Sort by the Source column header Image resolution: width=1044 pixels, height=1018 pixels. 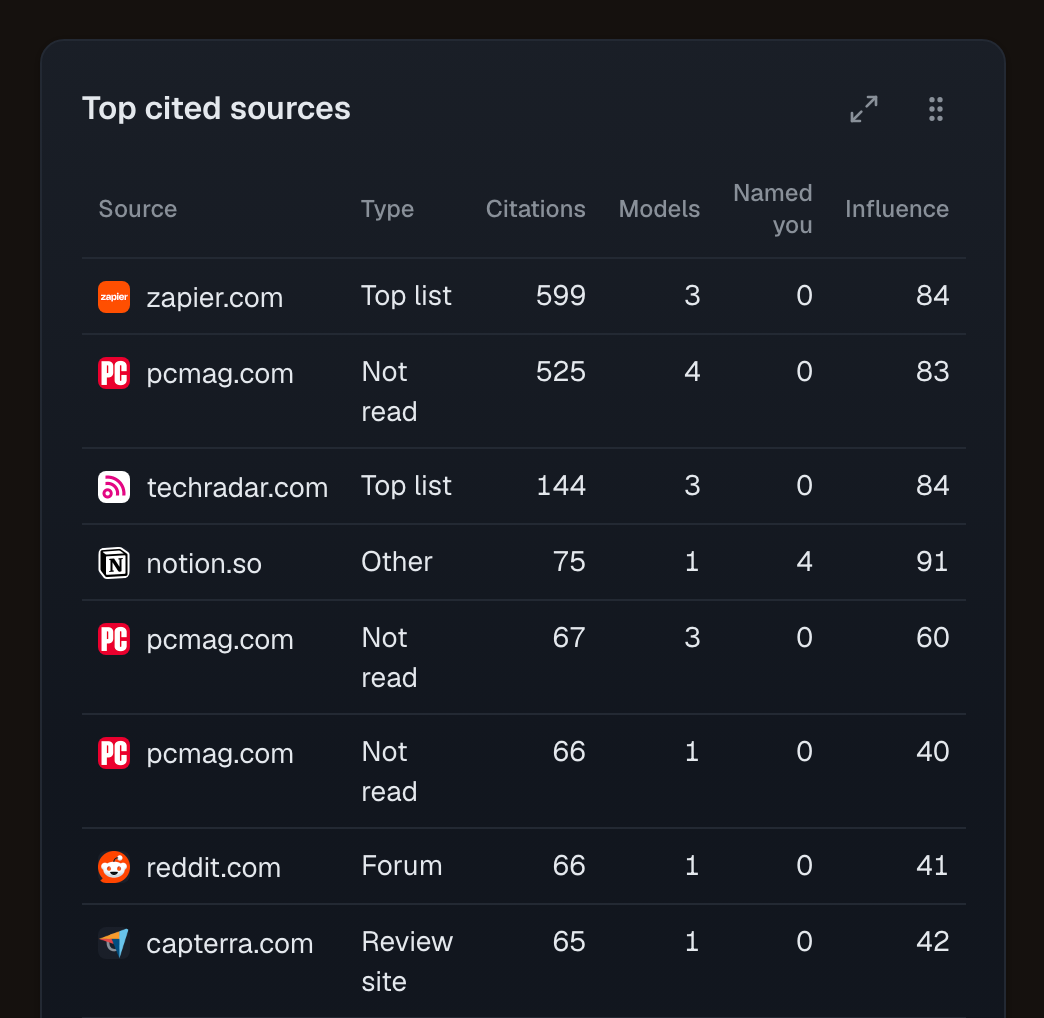click(138, 209)
